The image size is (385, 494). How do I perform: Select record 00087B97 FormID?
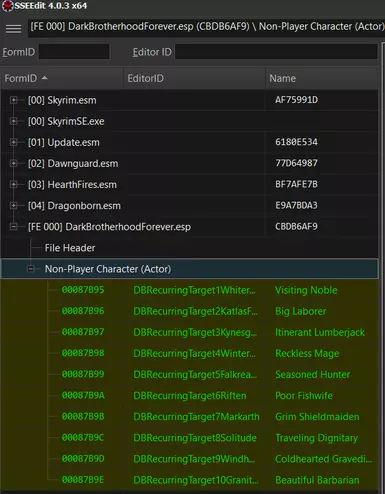point(83,332)
